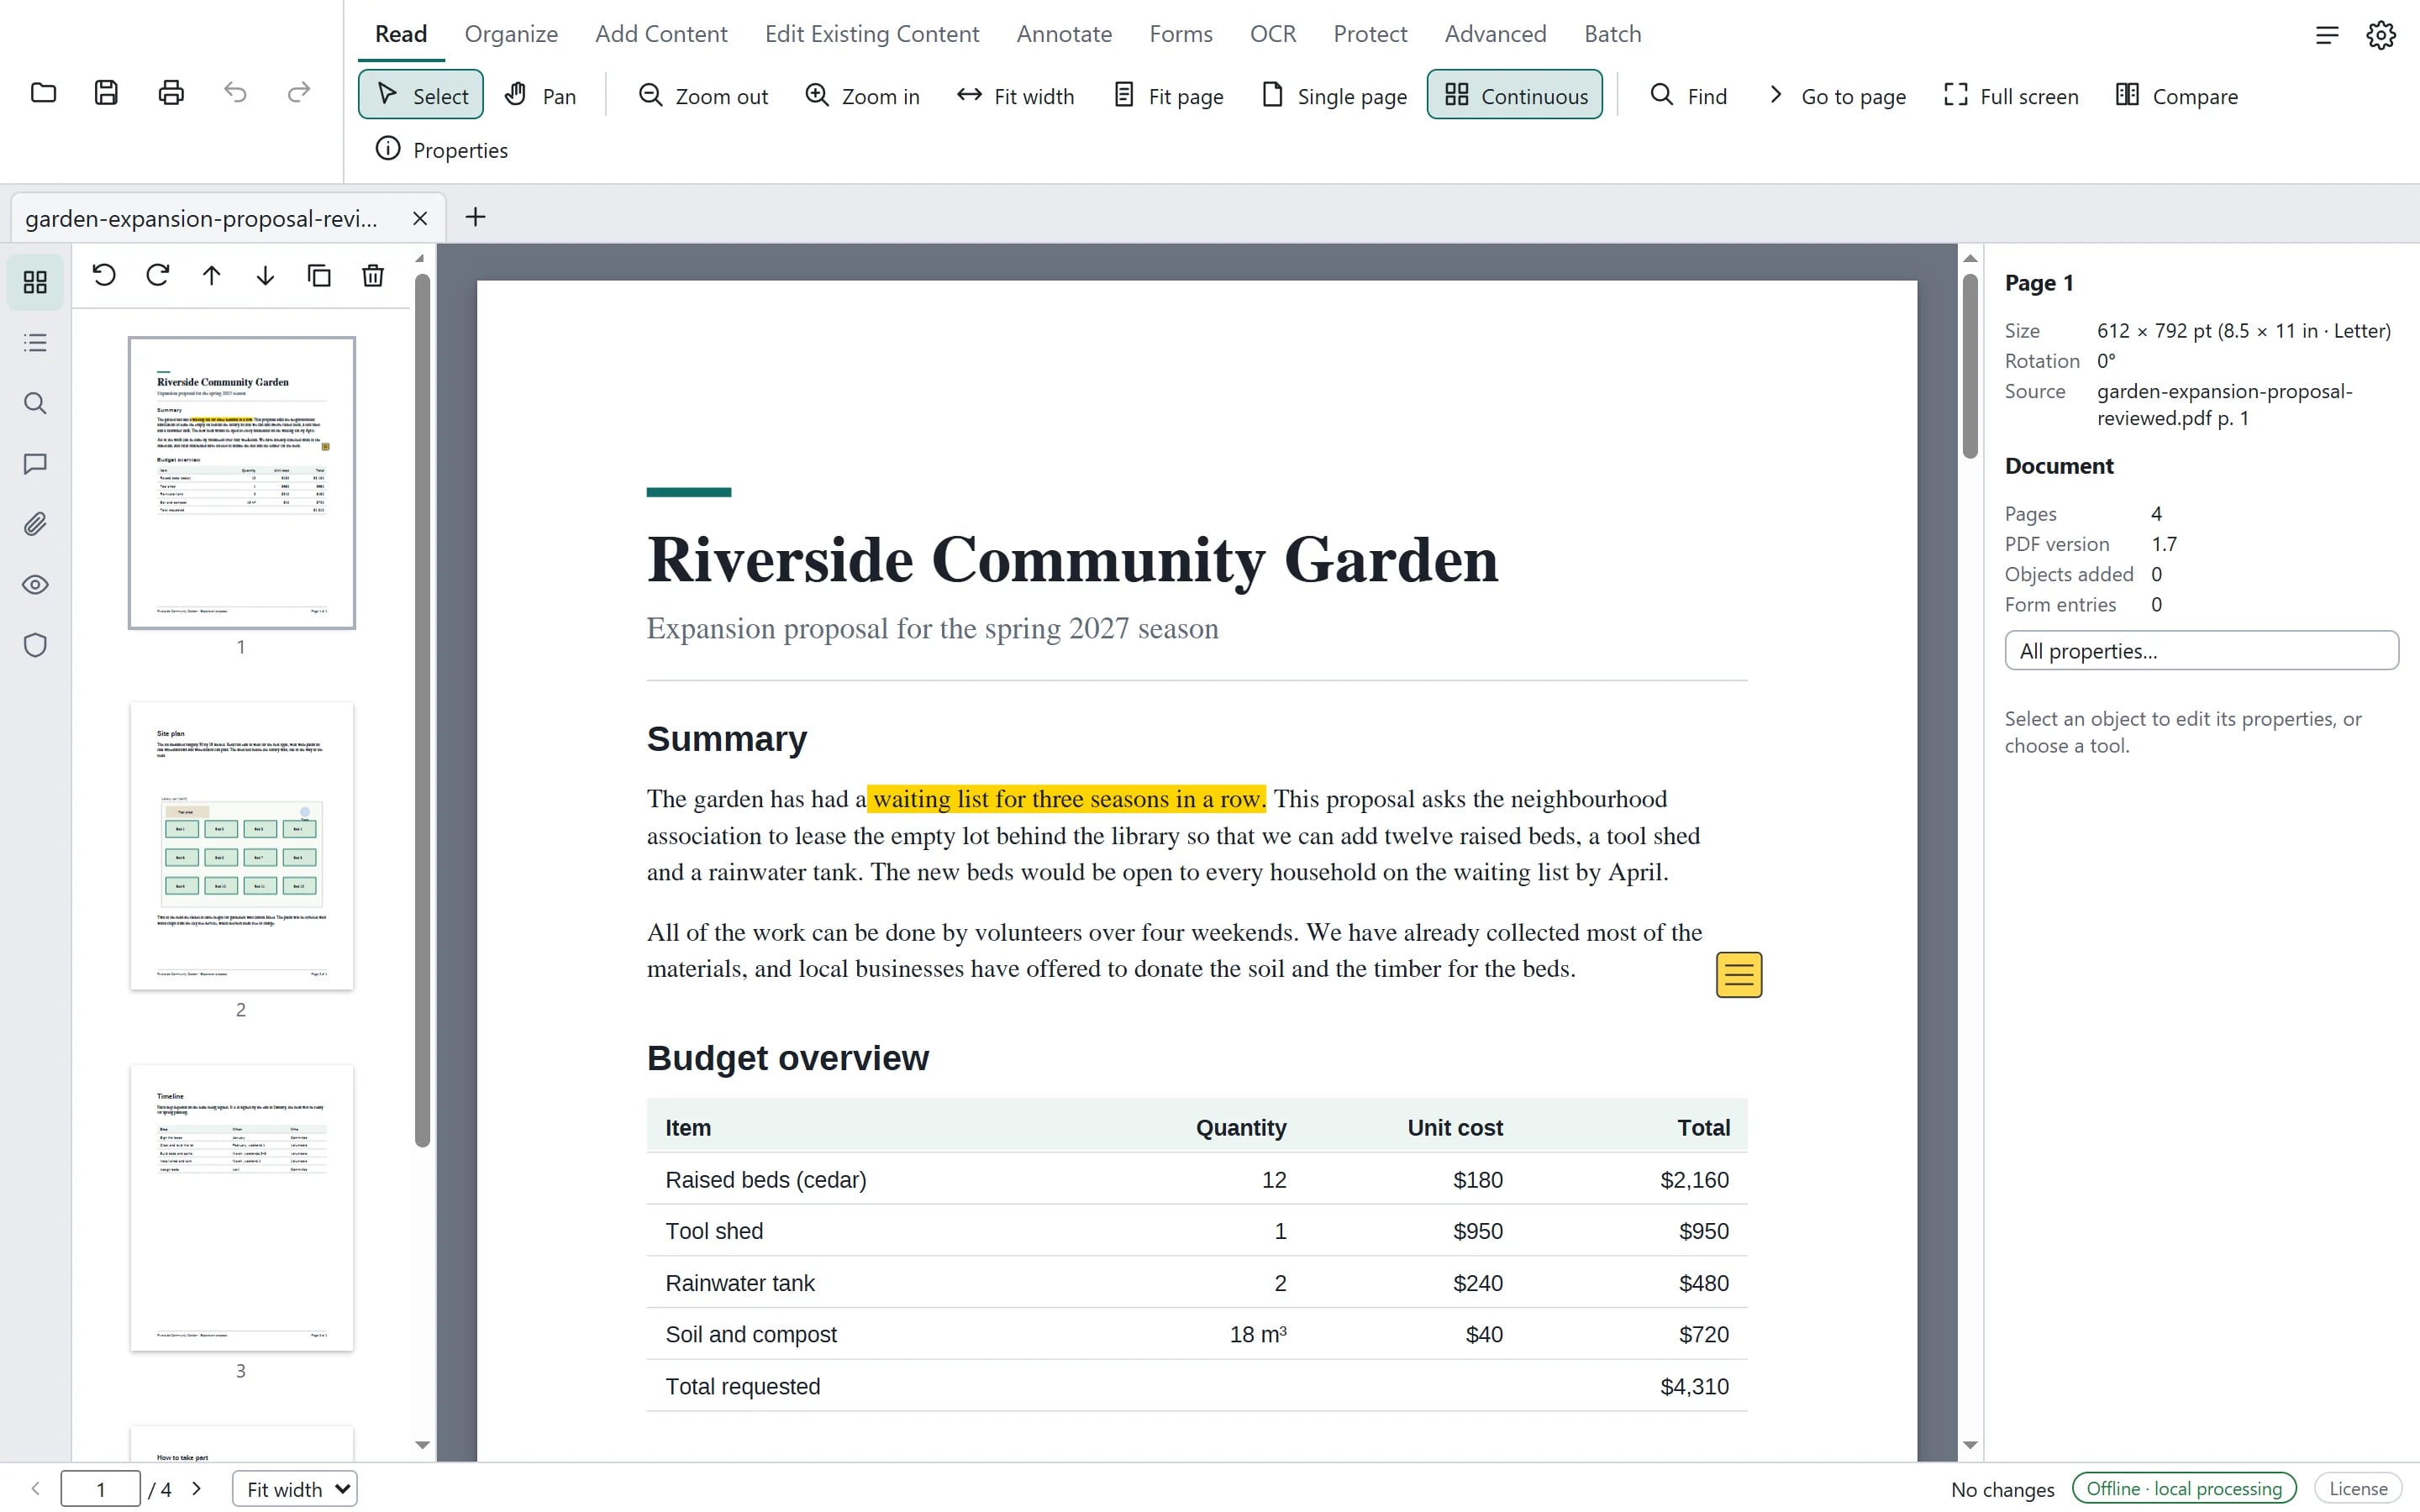The width and height of the screenshot is (2420, 1512).
Task: Print the document with the printer icon
Action: point(171,93)
